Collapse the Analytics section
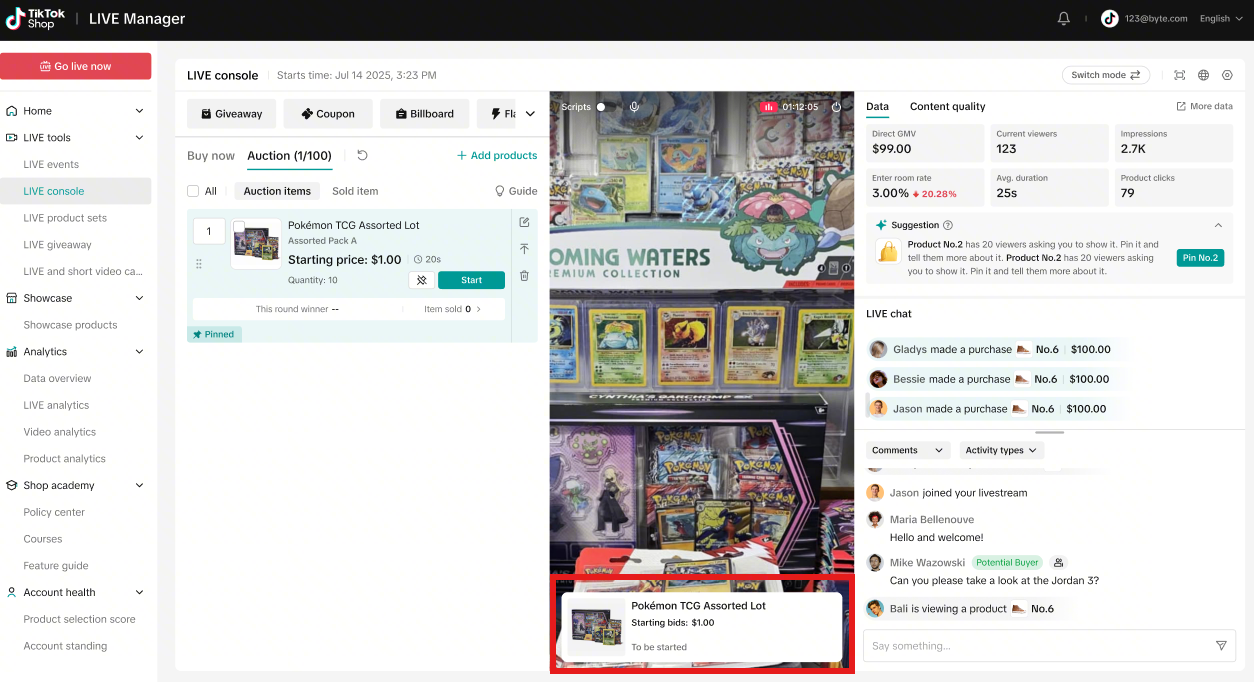Viewport: 1254px width, 682px height. click(139, 352)
